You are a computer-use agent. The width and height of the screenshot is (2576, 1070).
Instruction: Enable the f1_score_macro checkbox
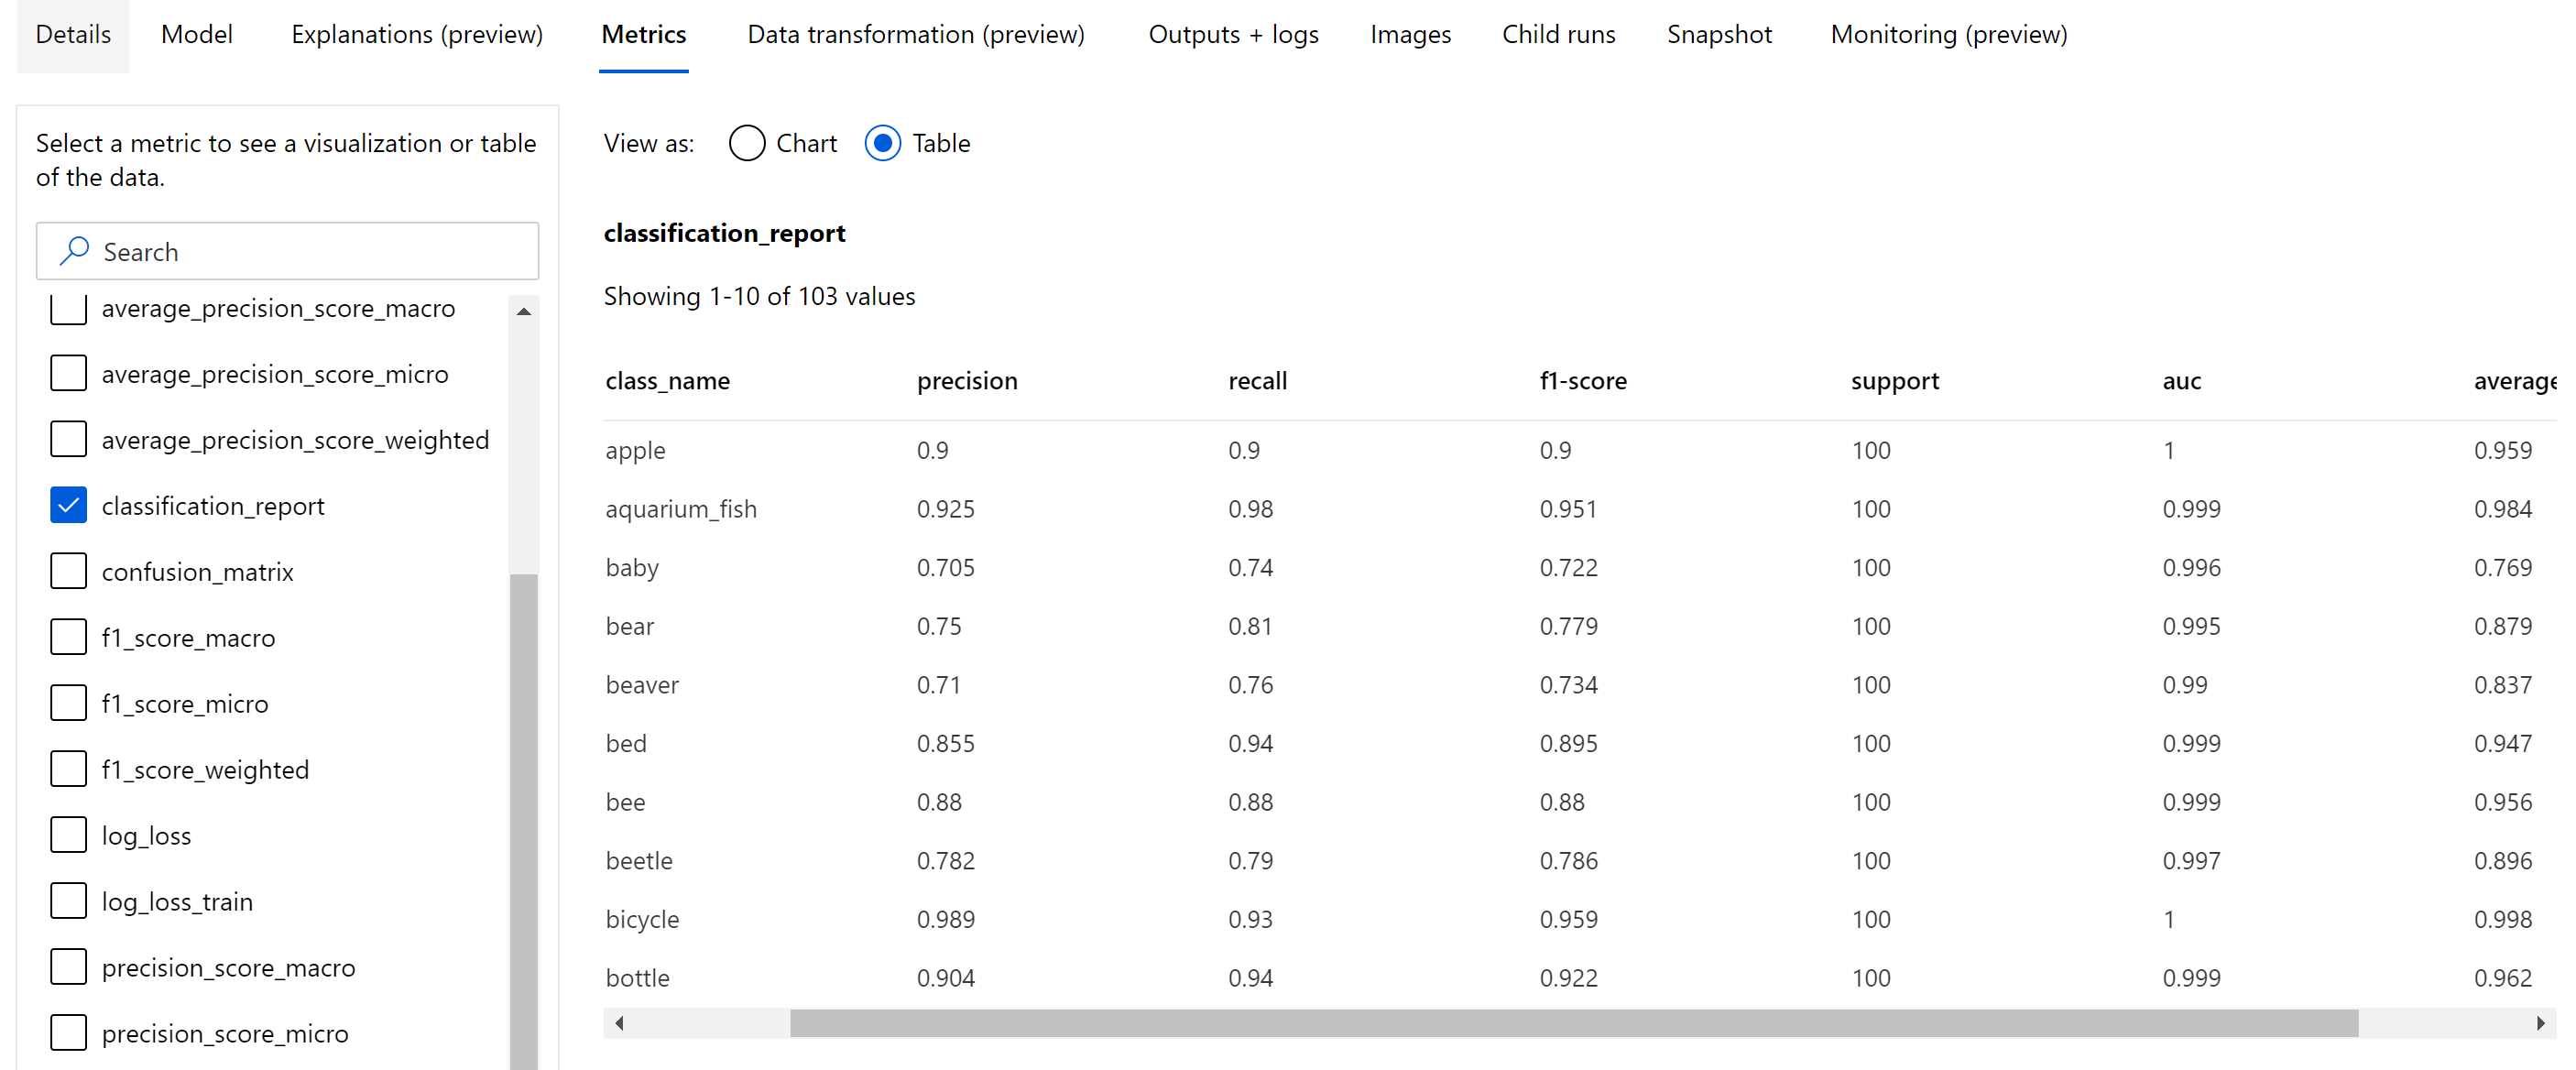tap(68, 636)
